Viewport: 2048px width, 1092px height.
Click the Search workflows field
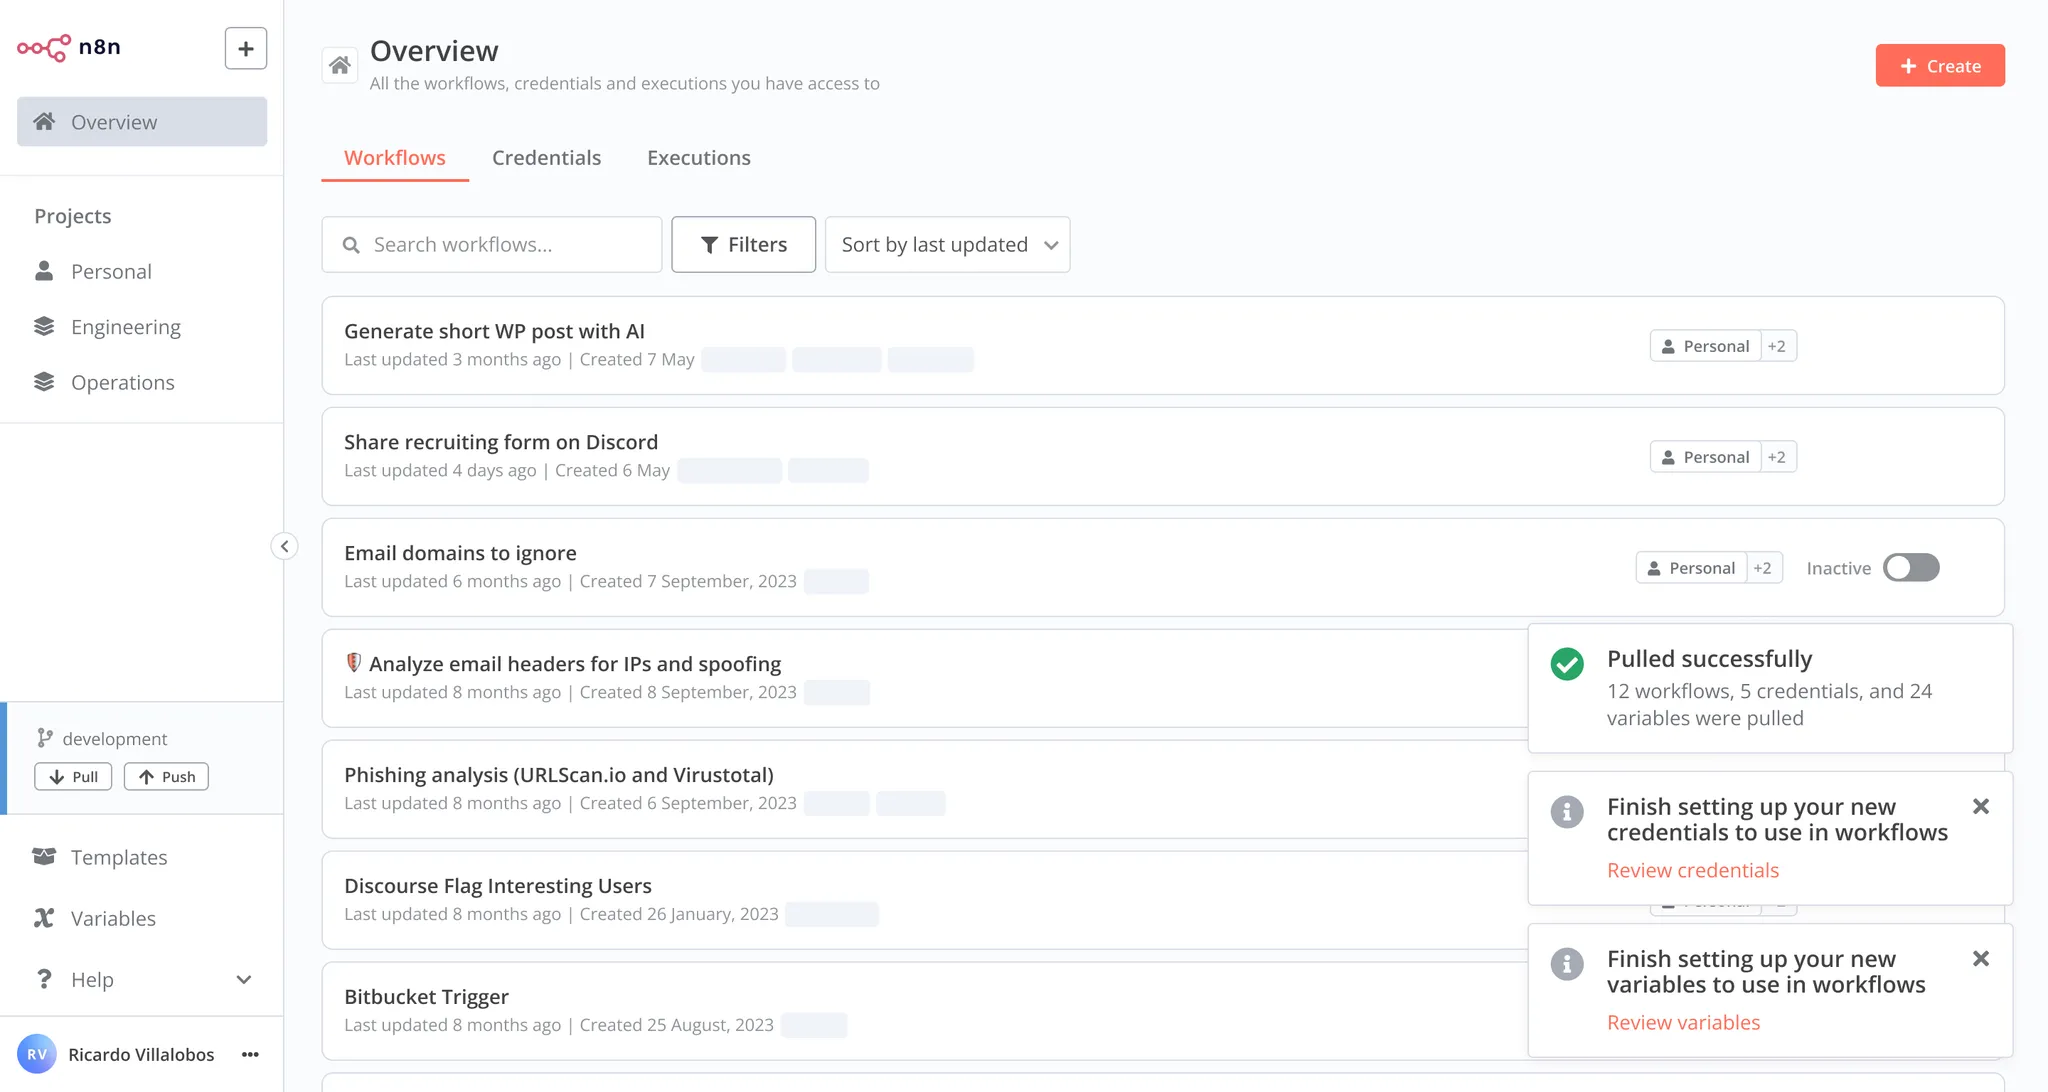pyautogui.click(x=491, y=244)
